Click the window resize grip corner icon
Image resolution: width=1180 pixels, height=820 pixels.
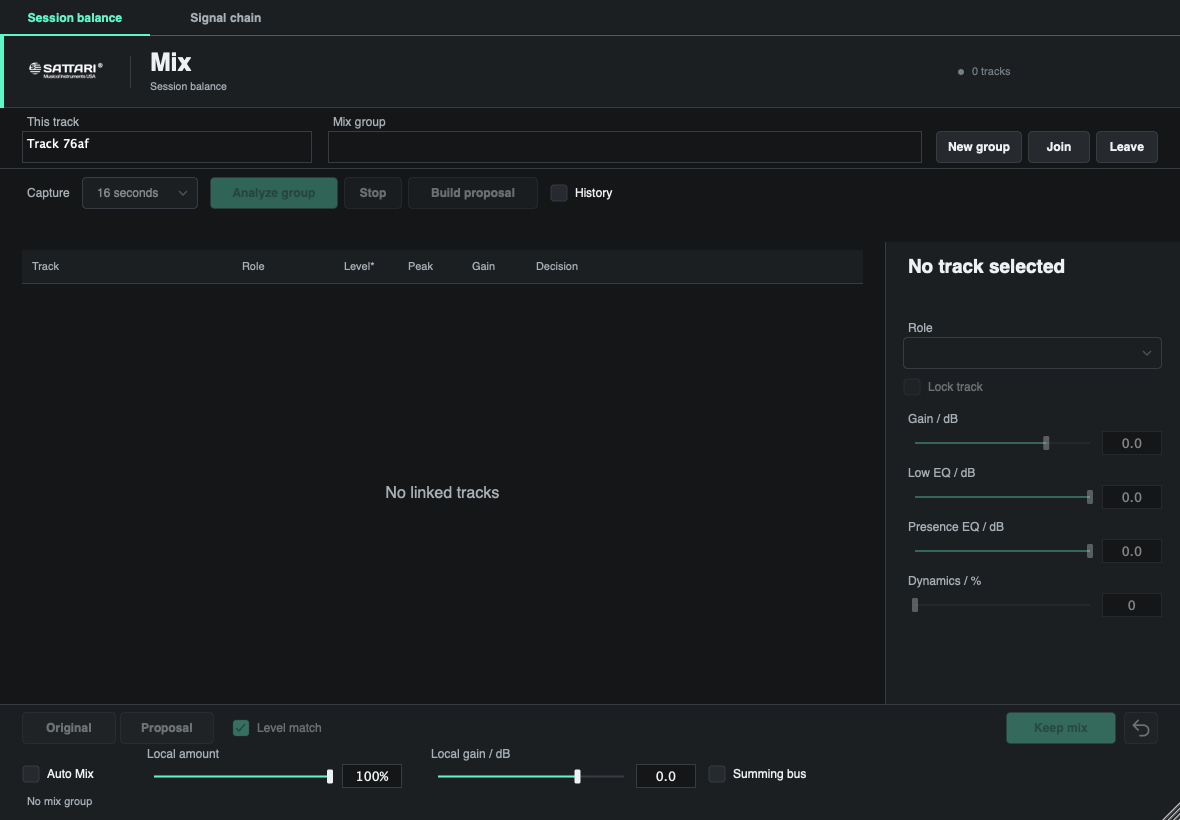1169,809
